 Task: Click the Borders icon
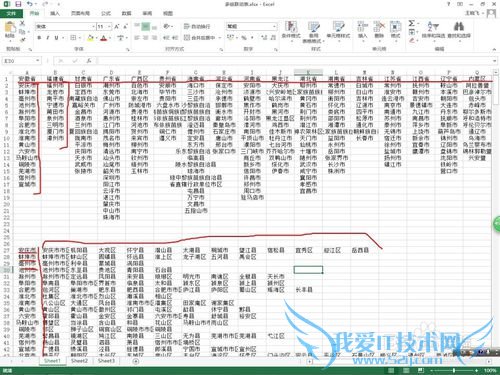pyautogui.click(x=73, y=38)
